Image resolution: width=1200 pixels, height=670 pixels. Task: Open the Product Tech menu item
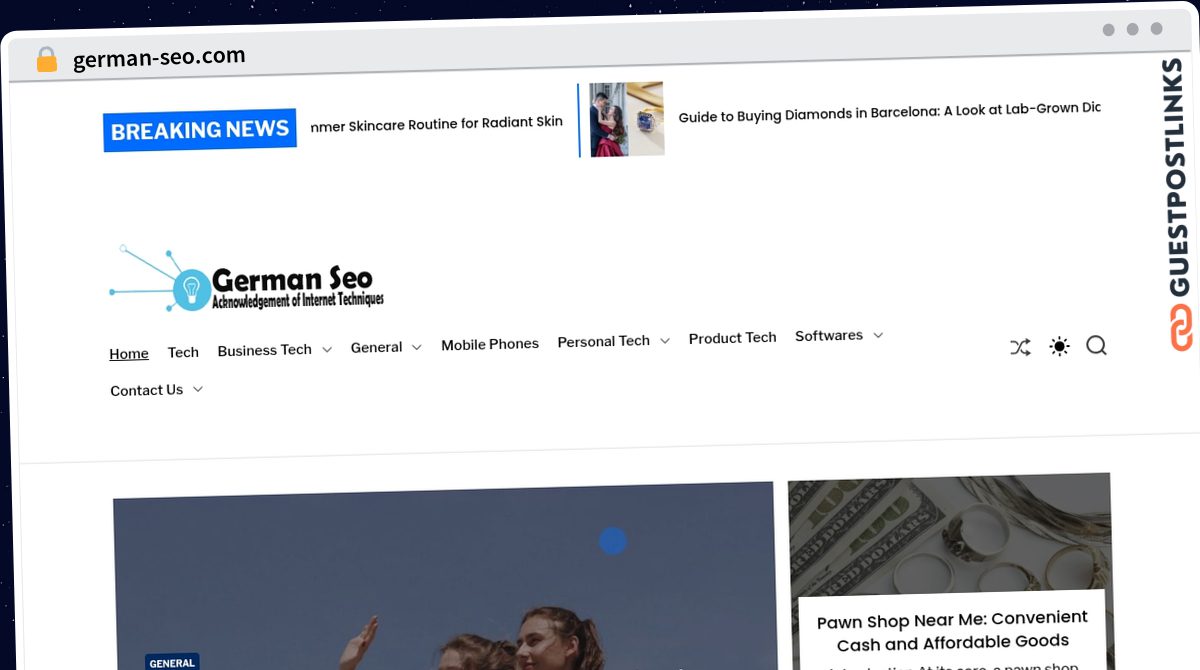[733, 338]
